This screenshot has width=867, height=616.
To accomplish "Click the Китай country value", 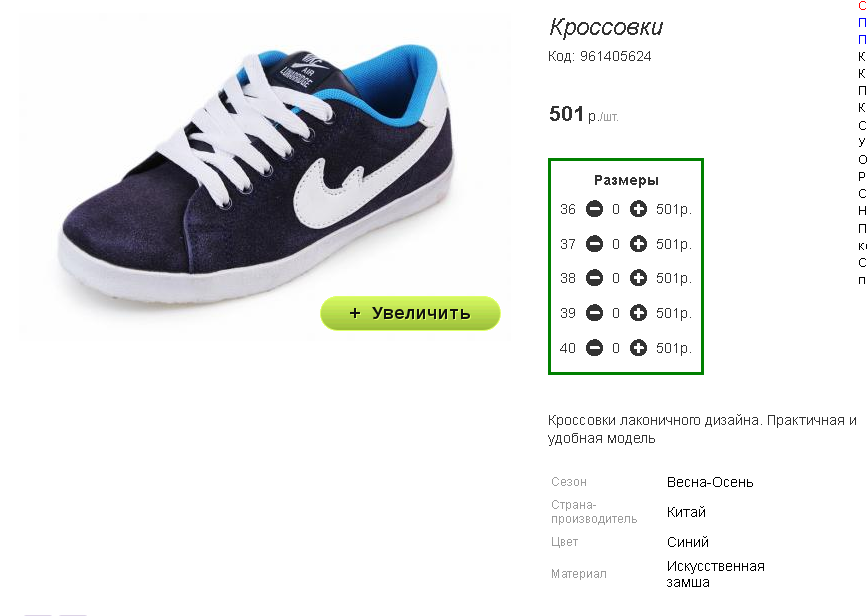I will pyautogui.click(x=686, y=512).
